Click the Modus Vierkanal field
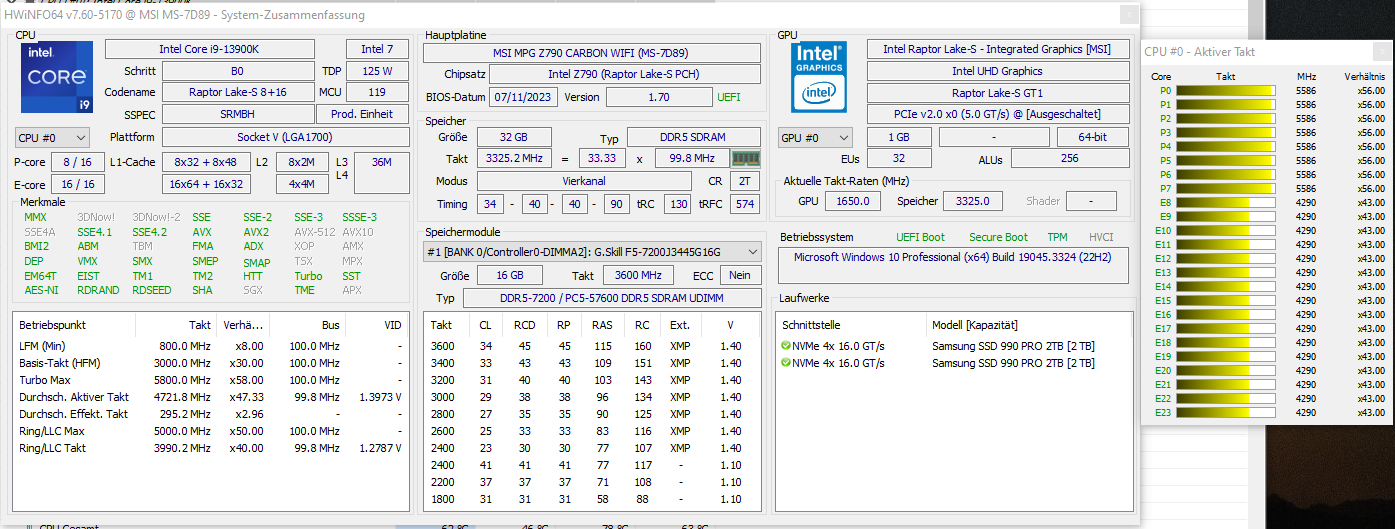The width and height of the screenshot is (1395, 529). coord(584,181)
